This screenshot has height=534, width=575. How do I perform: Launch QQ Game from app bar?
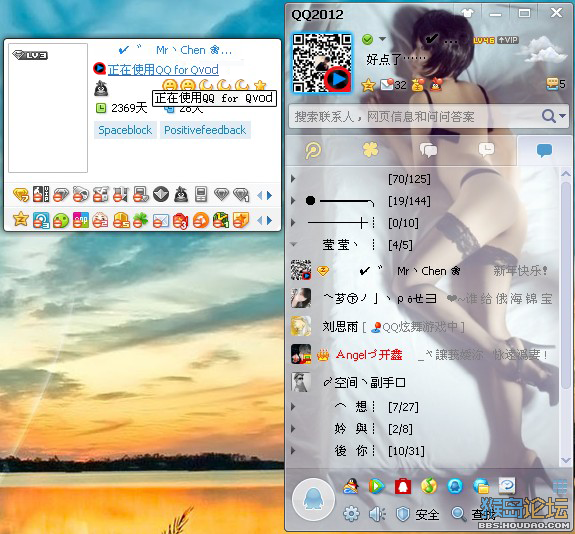coord(351,486)
